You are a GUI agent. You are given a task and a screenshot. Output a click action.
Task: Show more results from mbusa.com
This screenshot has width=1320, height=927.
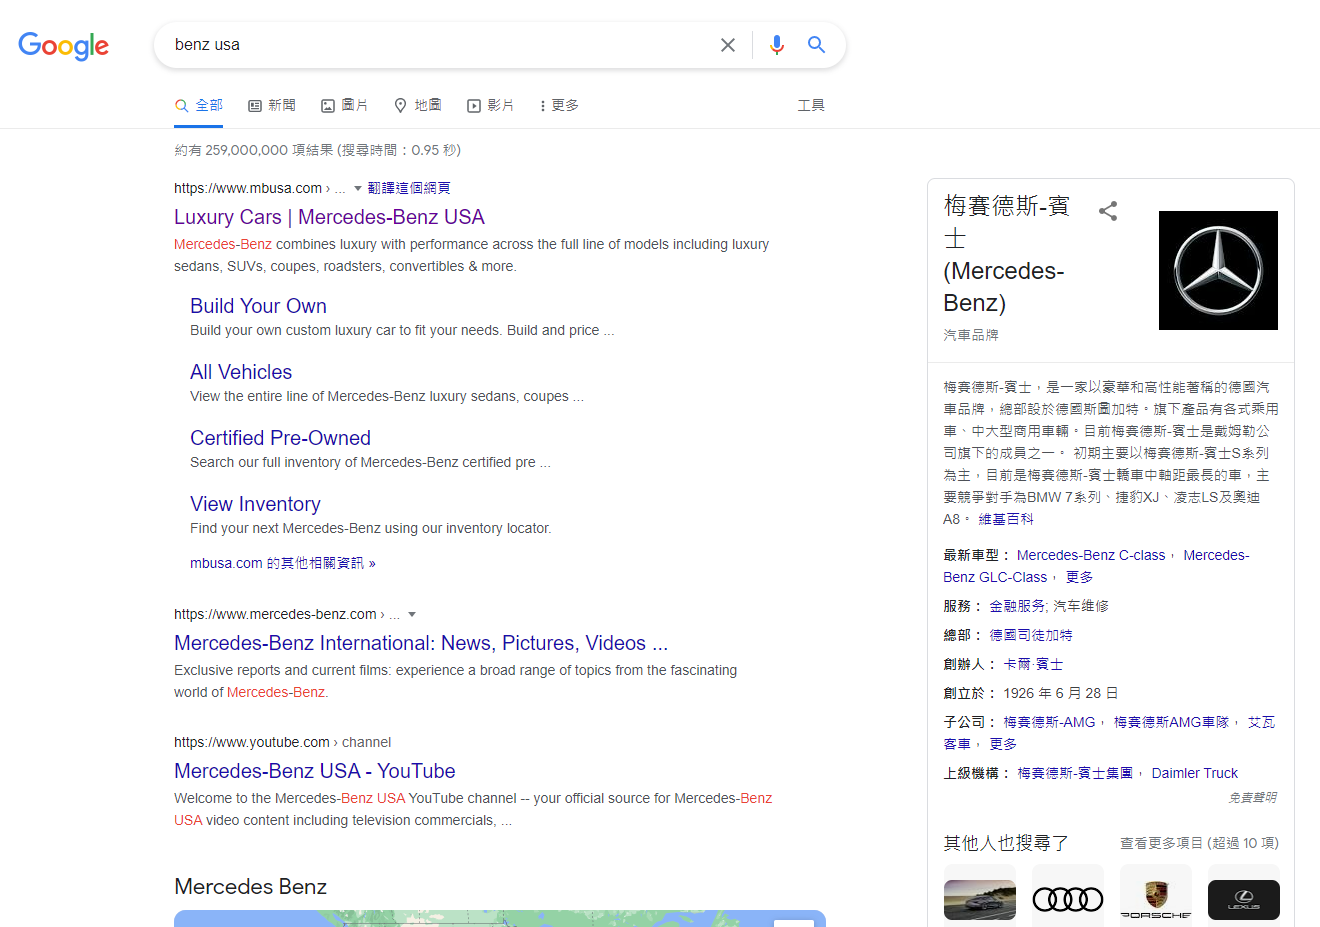click(x=283, y=563)
